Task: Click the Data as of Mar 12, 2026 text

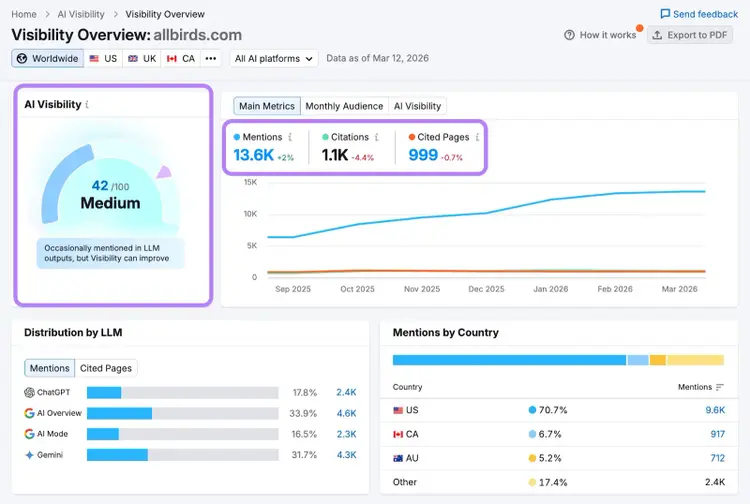Action: pos(377,58)
